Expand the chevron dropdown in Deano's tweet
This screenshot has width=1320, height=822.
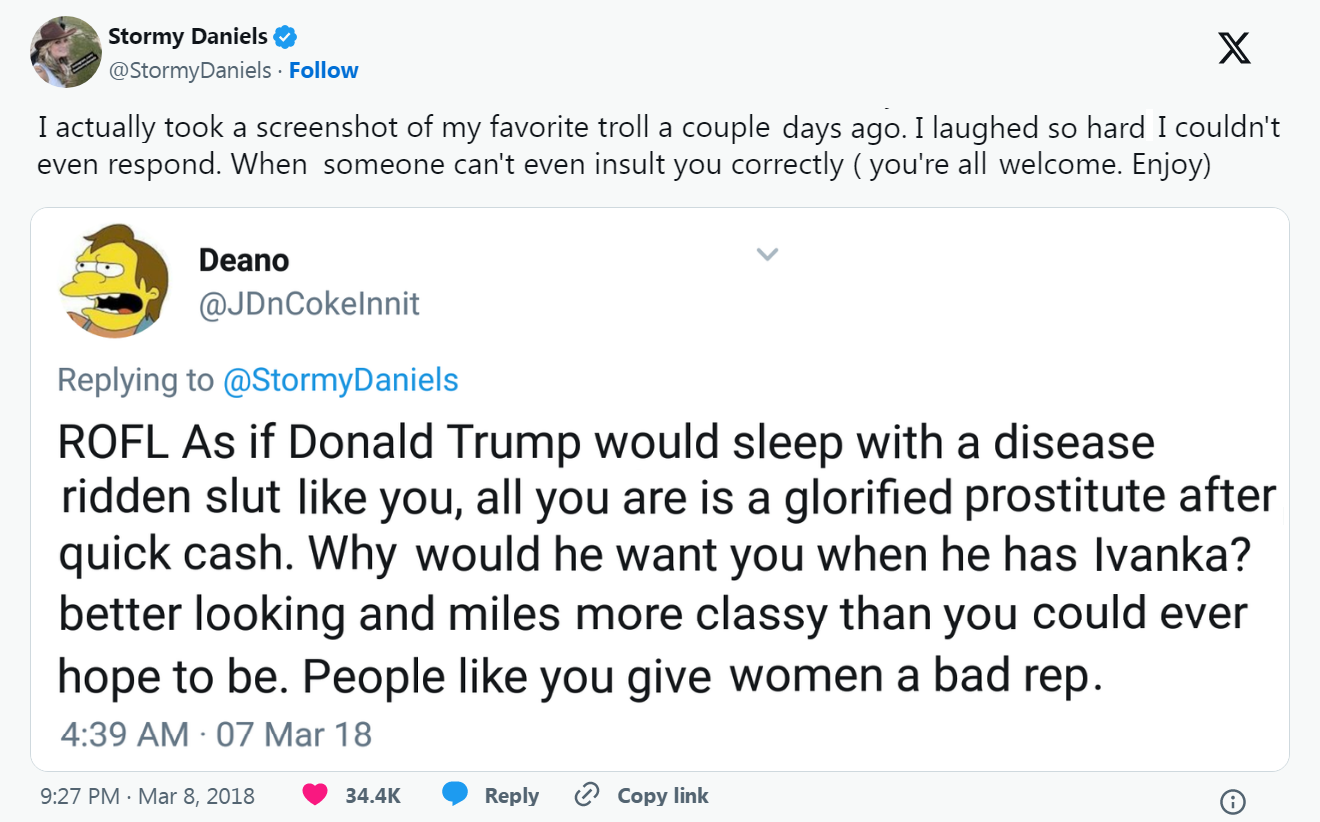[x=766, y=255]
